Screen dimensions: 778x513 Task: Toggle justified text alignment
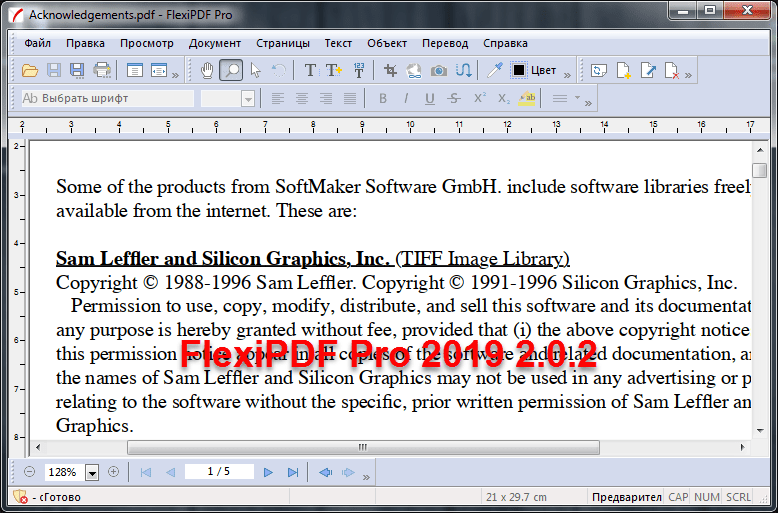[350, 98]
